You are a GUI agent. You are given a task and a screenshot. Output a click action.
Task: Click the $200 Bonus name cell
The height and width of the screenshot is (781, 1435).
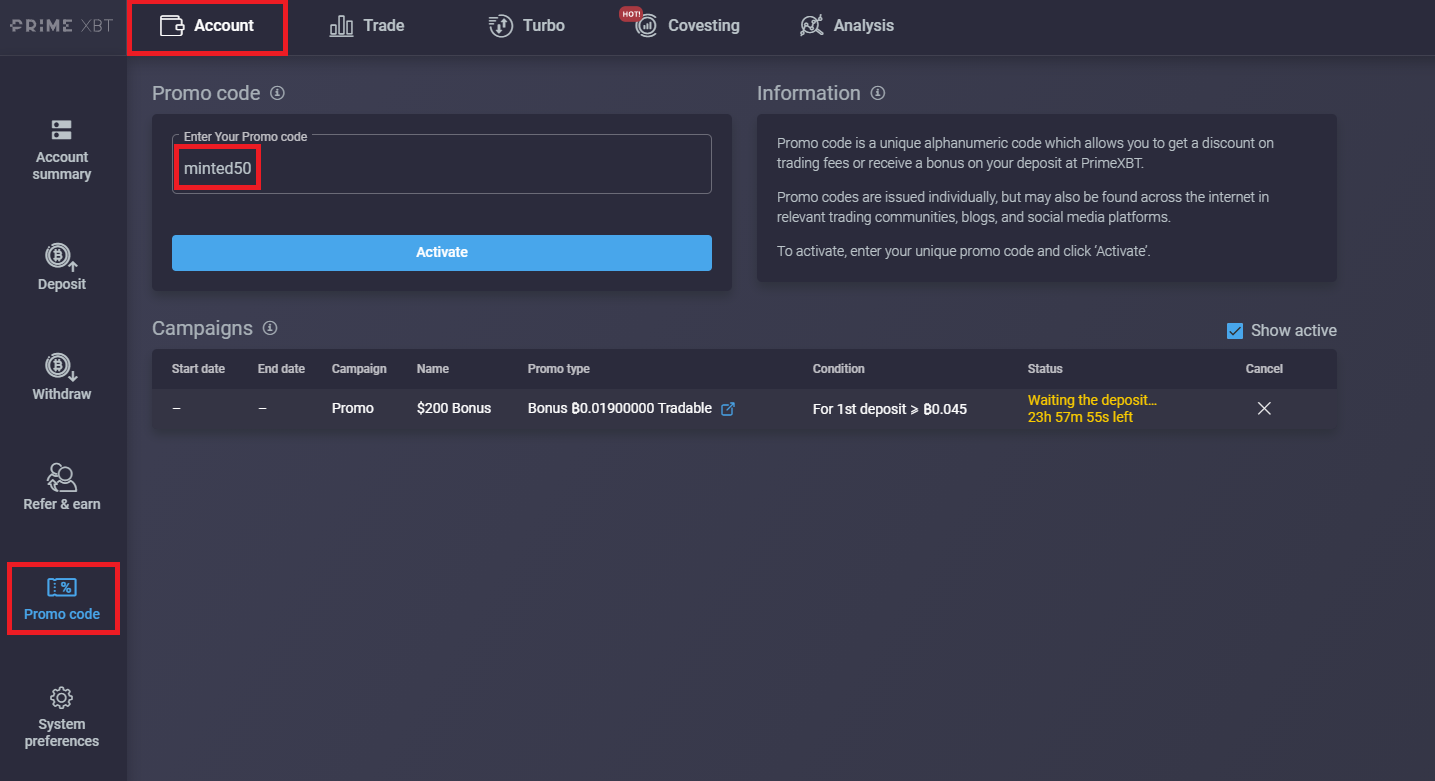pos(454,408)
